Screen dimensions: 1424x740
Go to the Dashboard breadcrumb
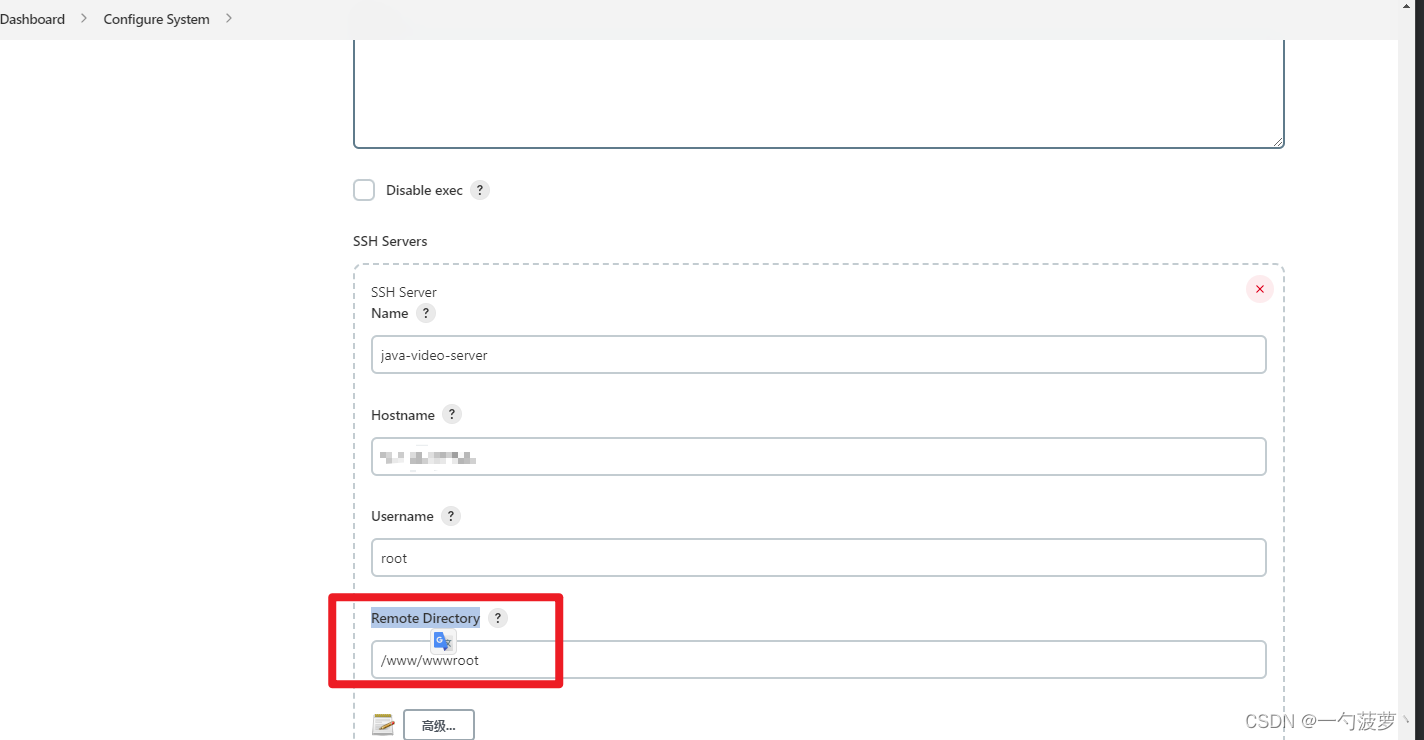tap(32, 19)
